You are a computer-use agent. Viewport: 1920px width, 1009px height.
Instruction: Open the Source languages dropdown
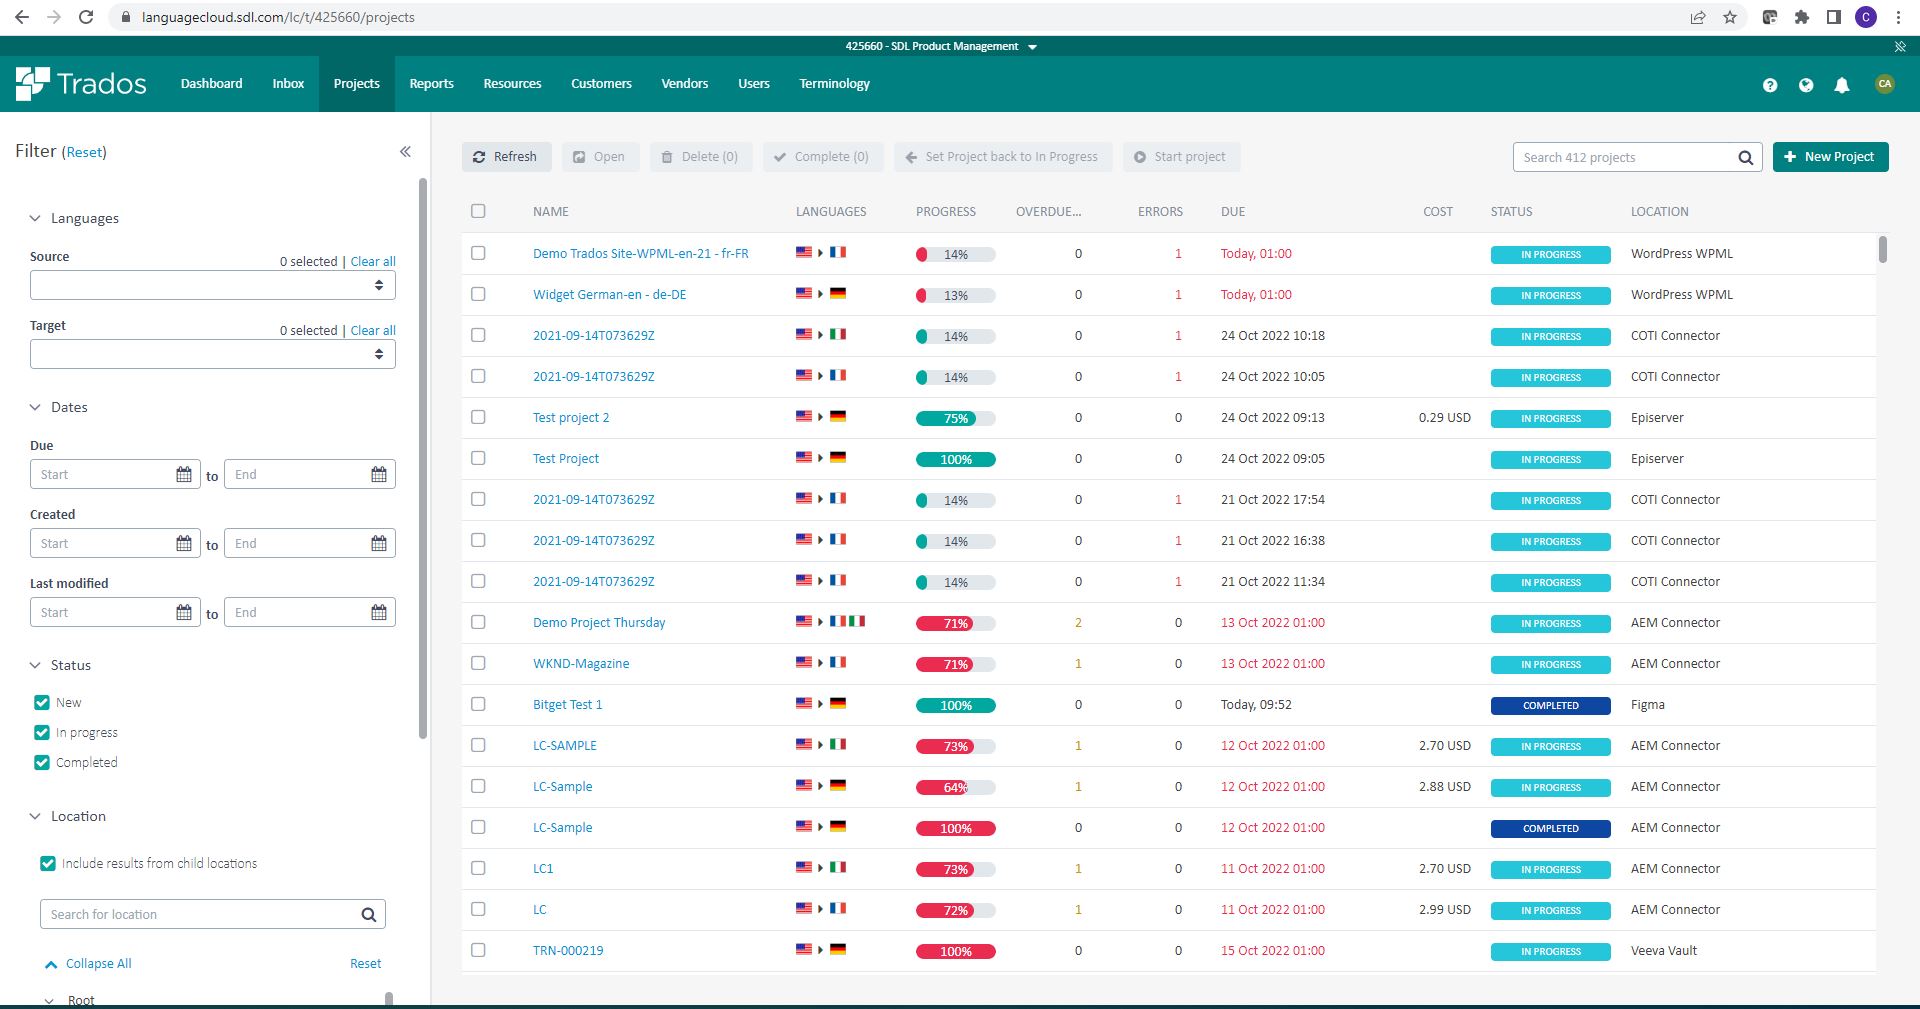pyautogui.click(x=212, y=284)
